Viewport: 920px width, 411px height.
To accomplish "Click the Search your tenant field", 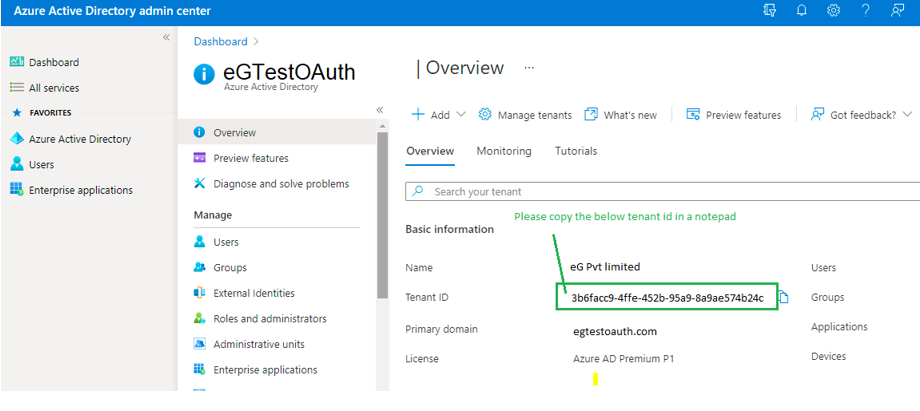I will [662, 192].
